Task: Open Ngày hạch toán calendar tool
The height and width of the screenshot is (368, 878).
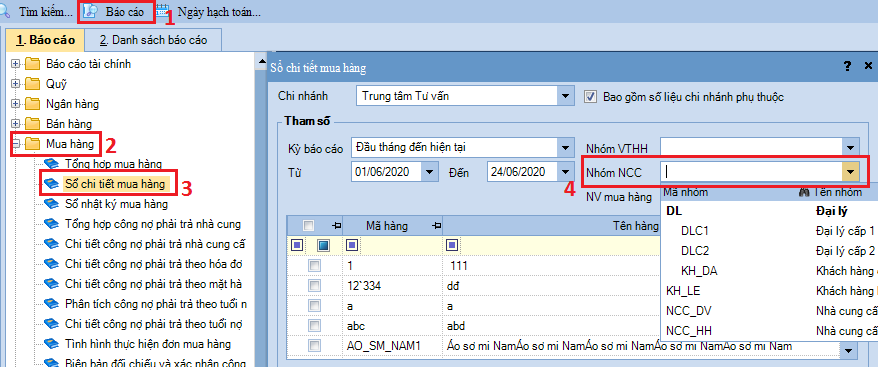Action: (x=208, y=11)
